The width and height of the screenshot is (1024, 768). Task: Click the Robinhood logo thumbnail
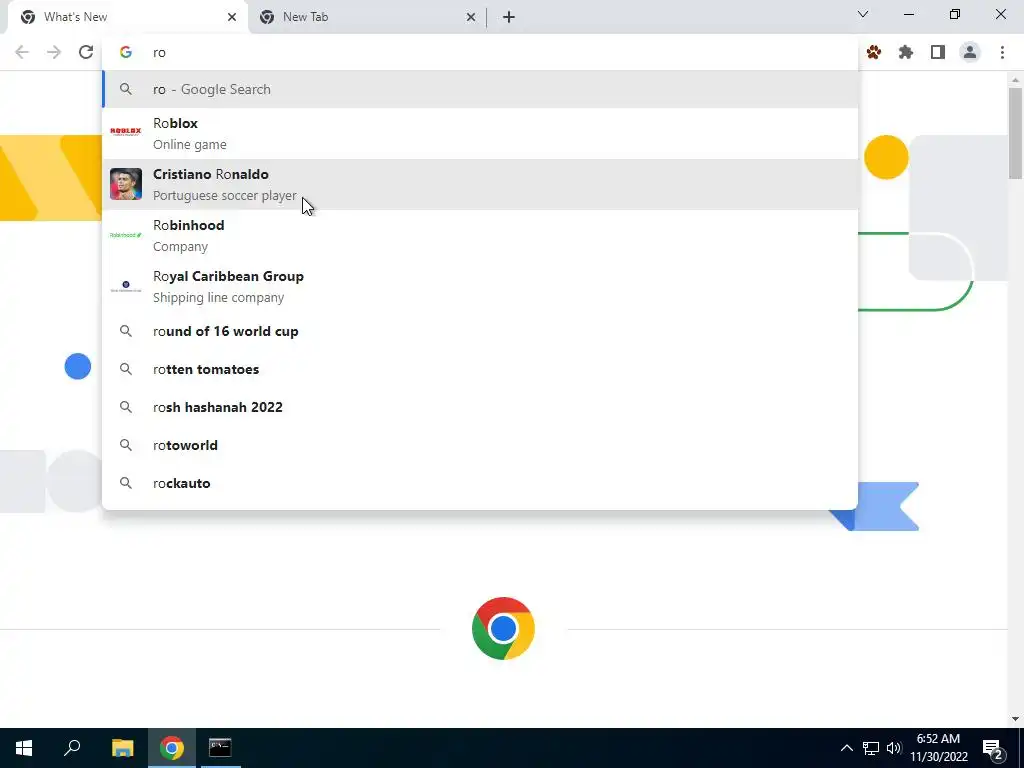125,235
